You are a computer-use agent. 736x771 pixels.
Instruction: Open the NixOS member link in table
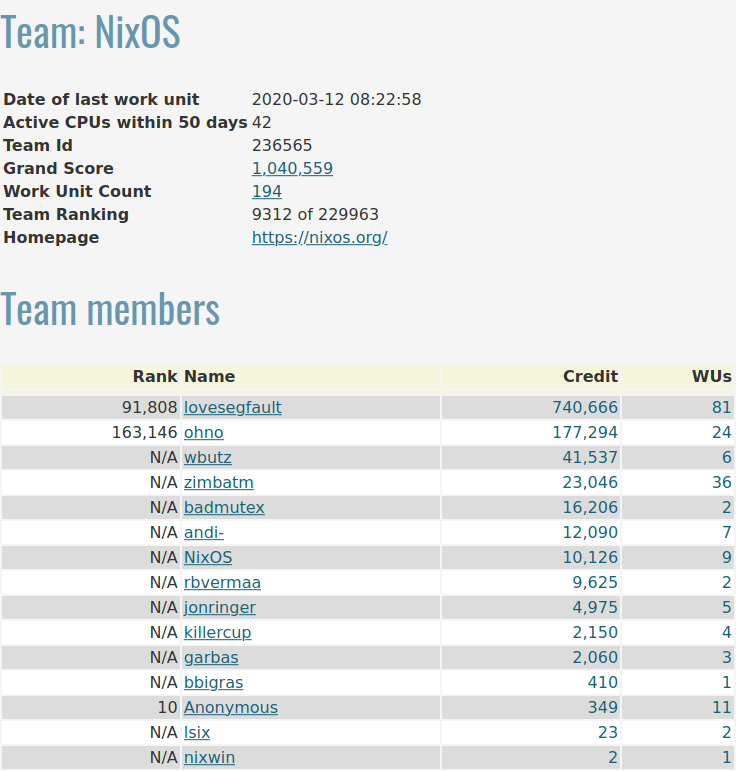(x=208, y=558)
